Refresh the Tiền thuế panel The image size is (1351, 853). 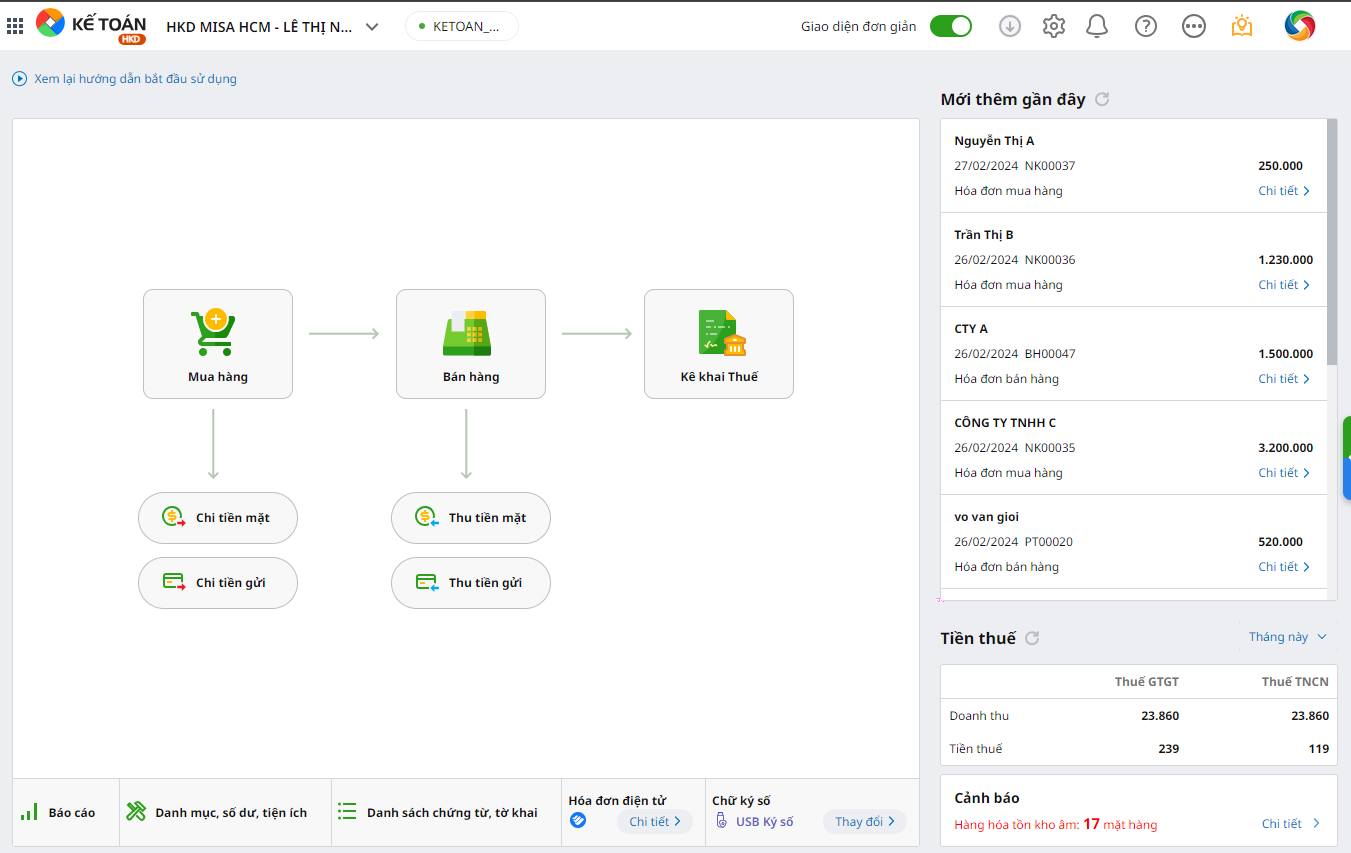coord(1033,638)
